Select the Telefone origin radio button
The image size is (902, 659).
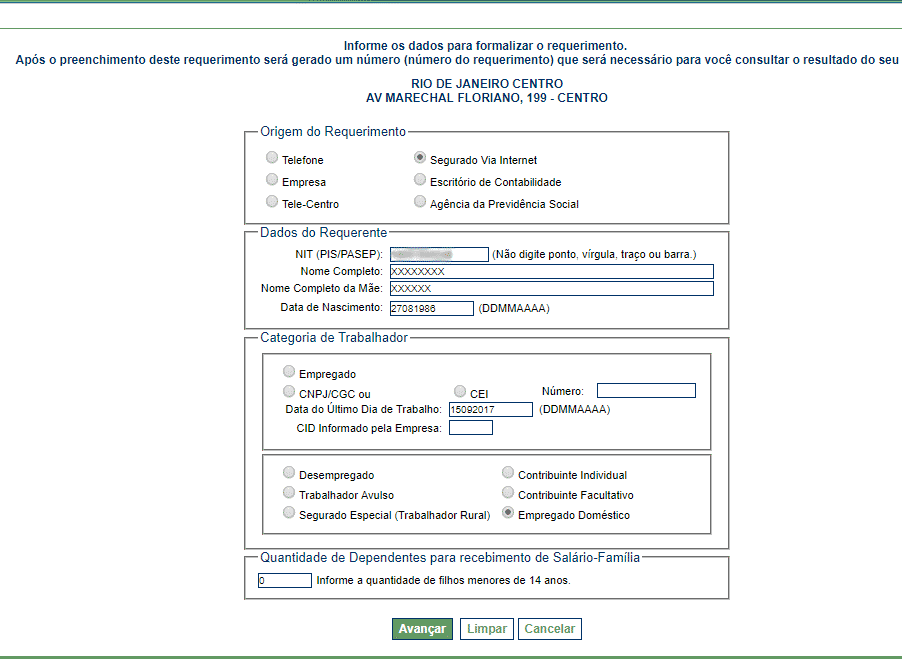(272, 158)
